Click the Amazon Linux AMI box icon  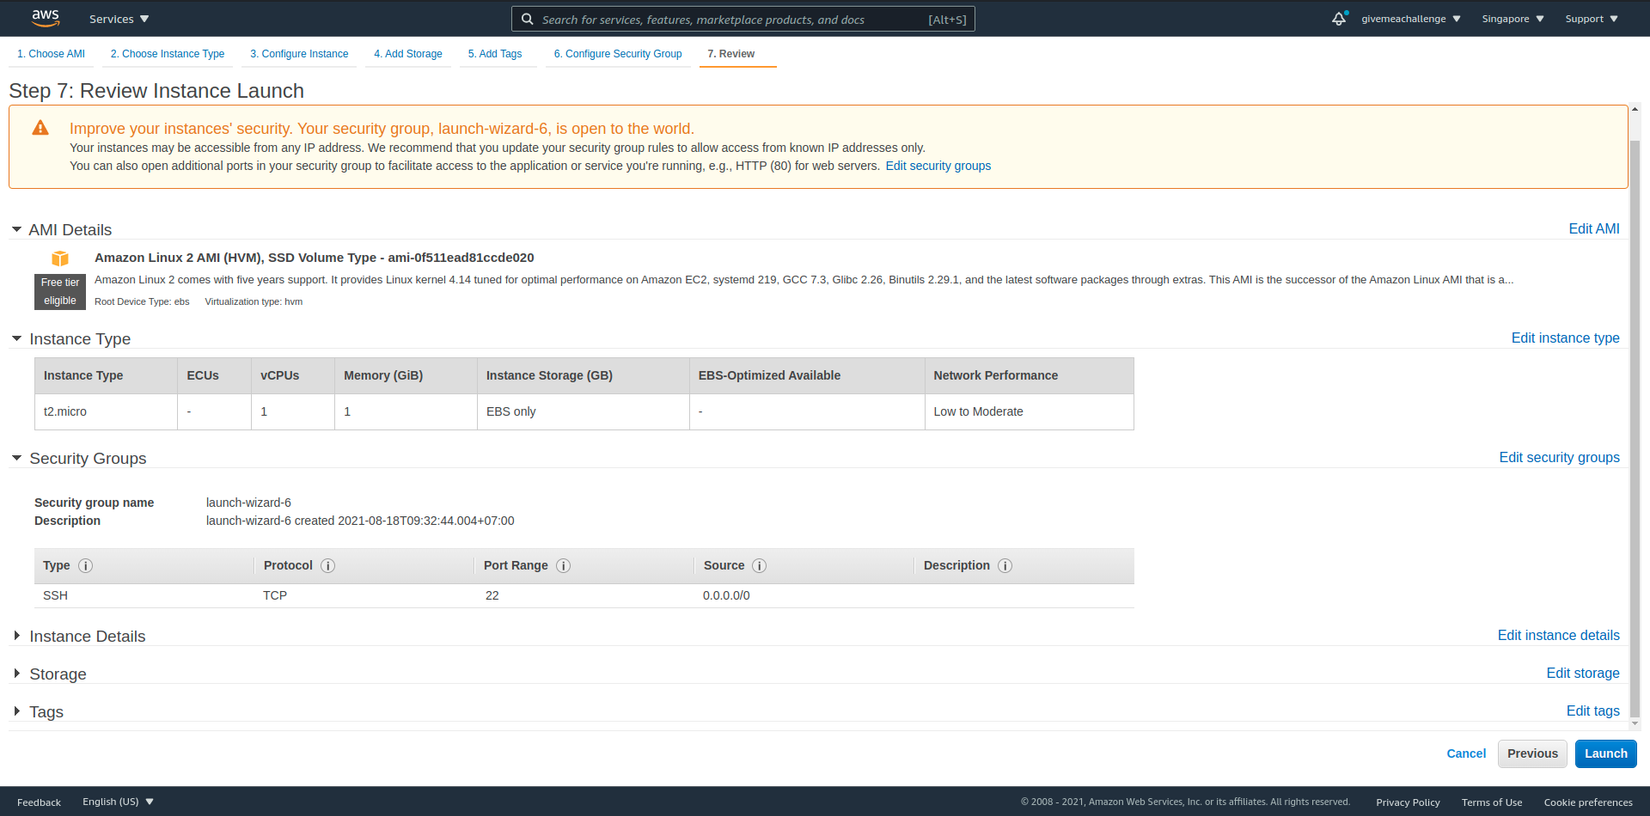pos(60,259)
